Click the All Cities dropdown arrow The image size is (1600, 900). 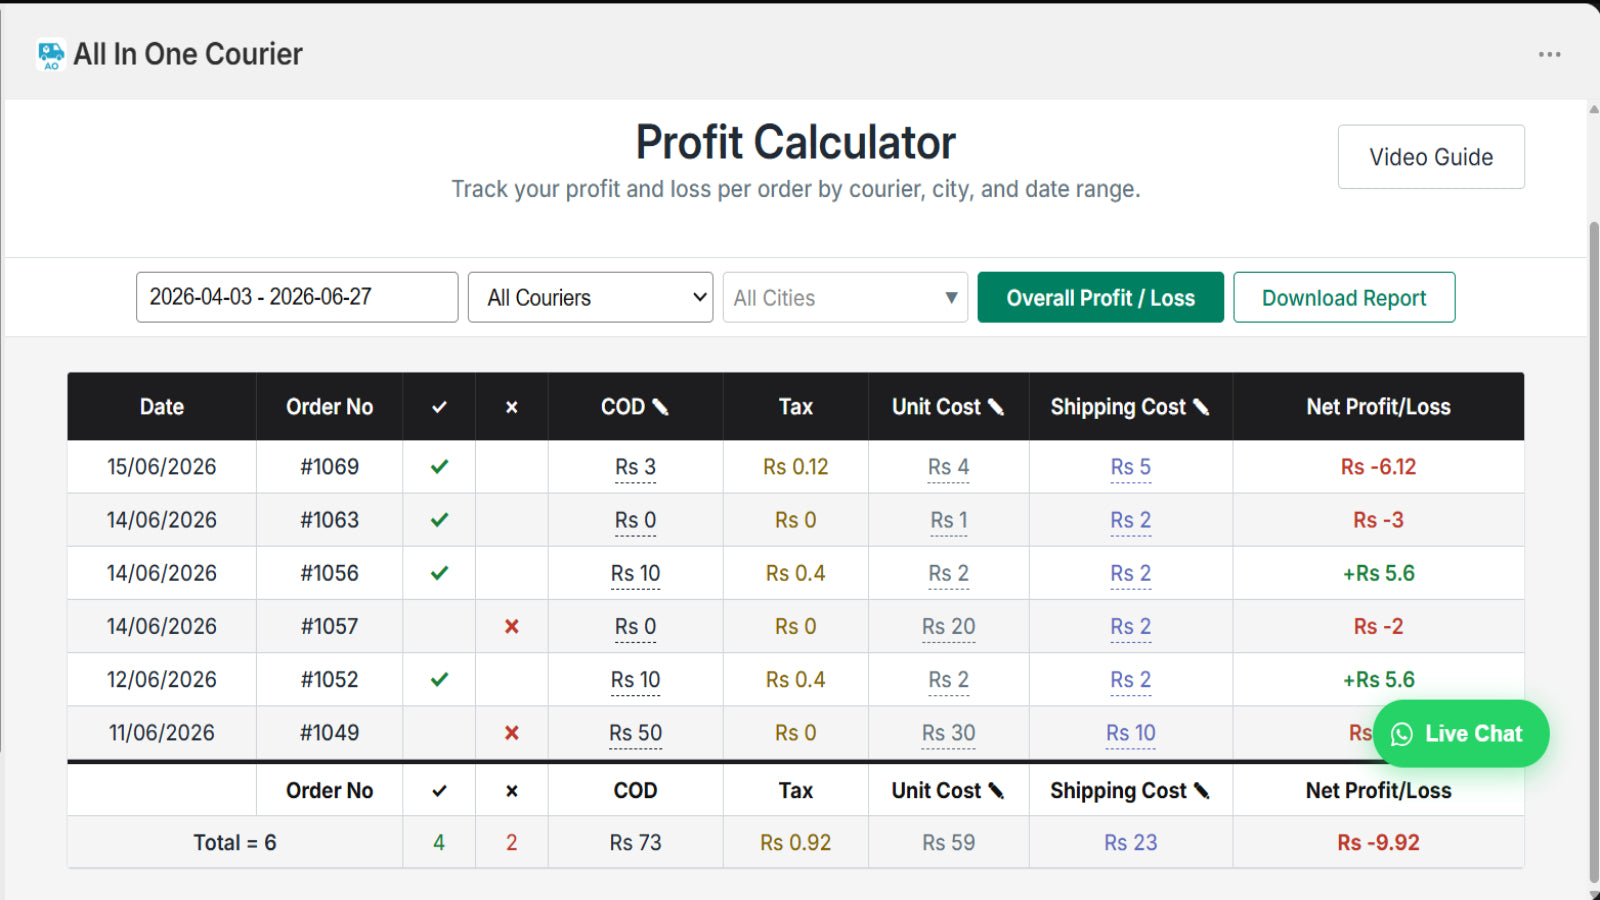coord(951,298)
